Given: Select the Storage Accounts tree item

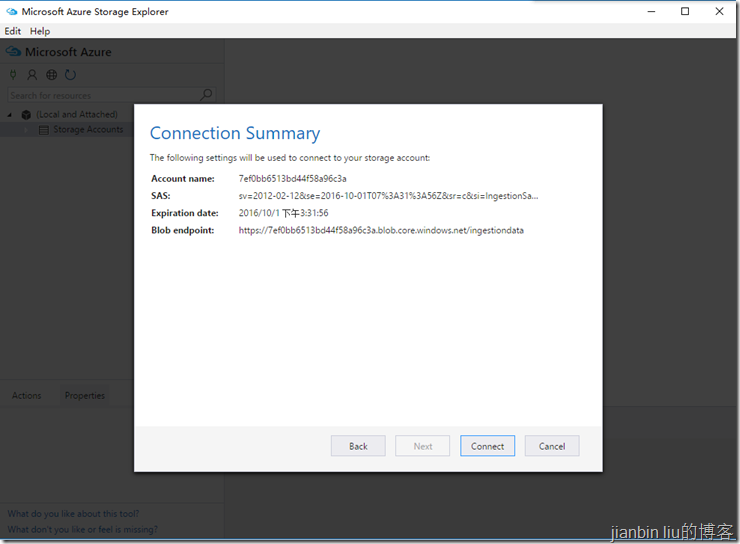Looking at the screenshot, I should click(x=88, y=129).
